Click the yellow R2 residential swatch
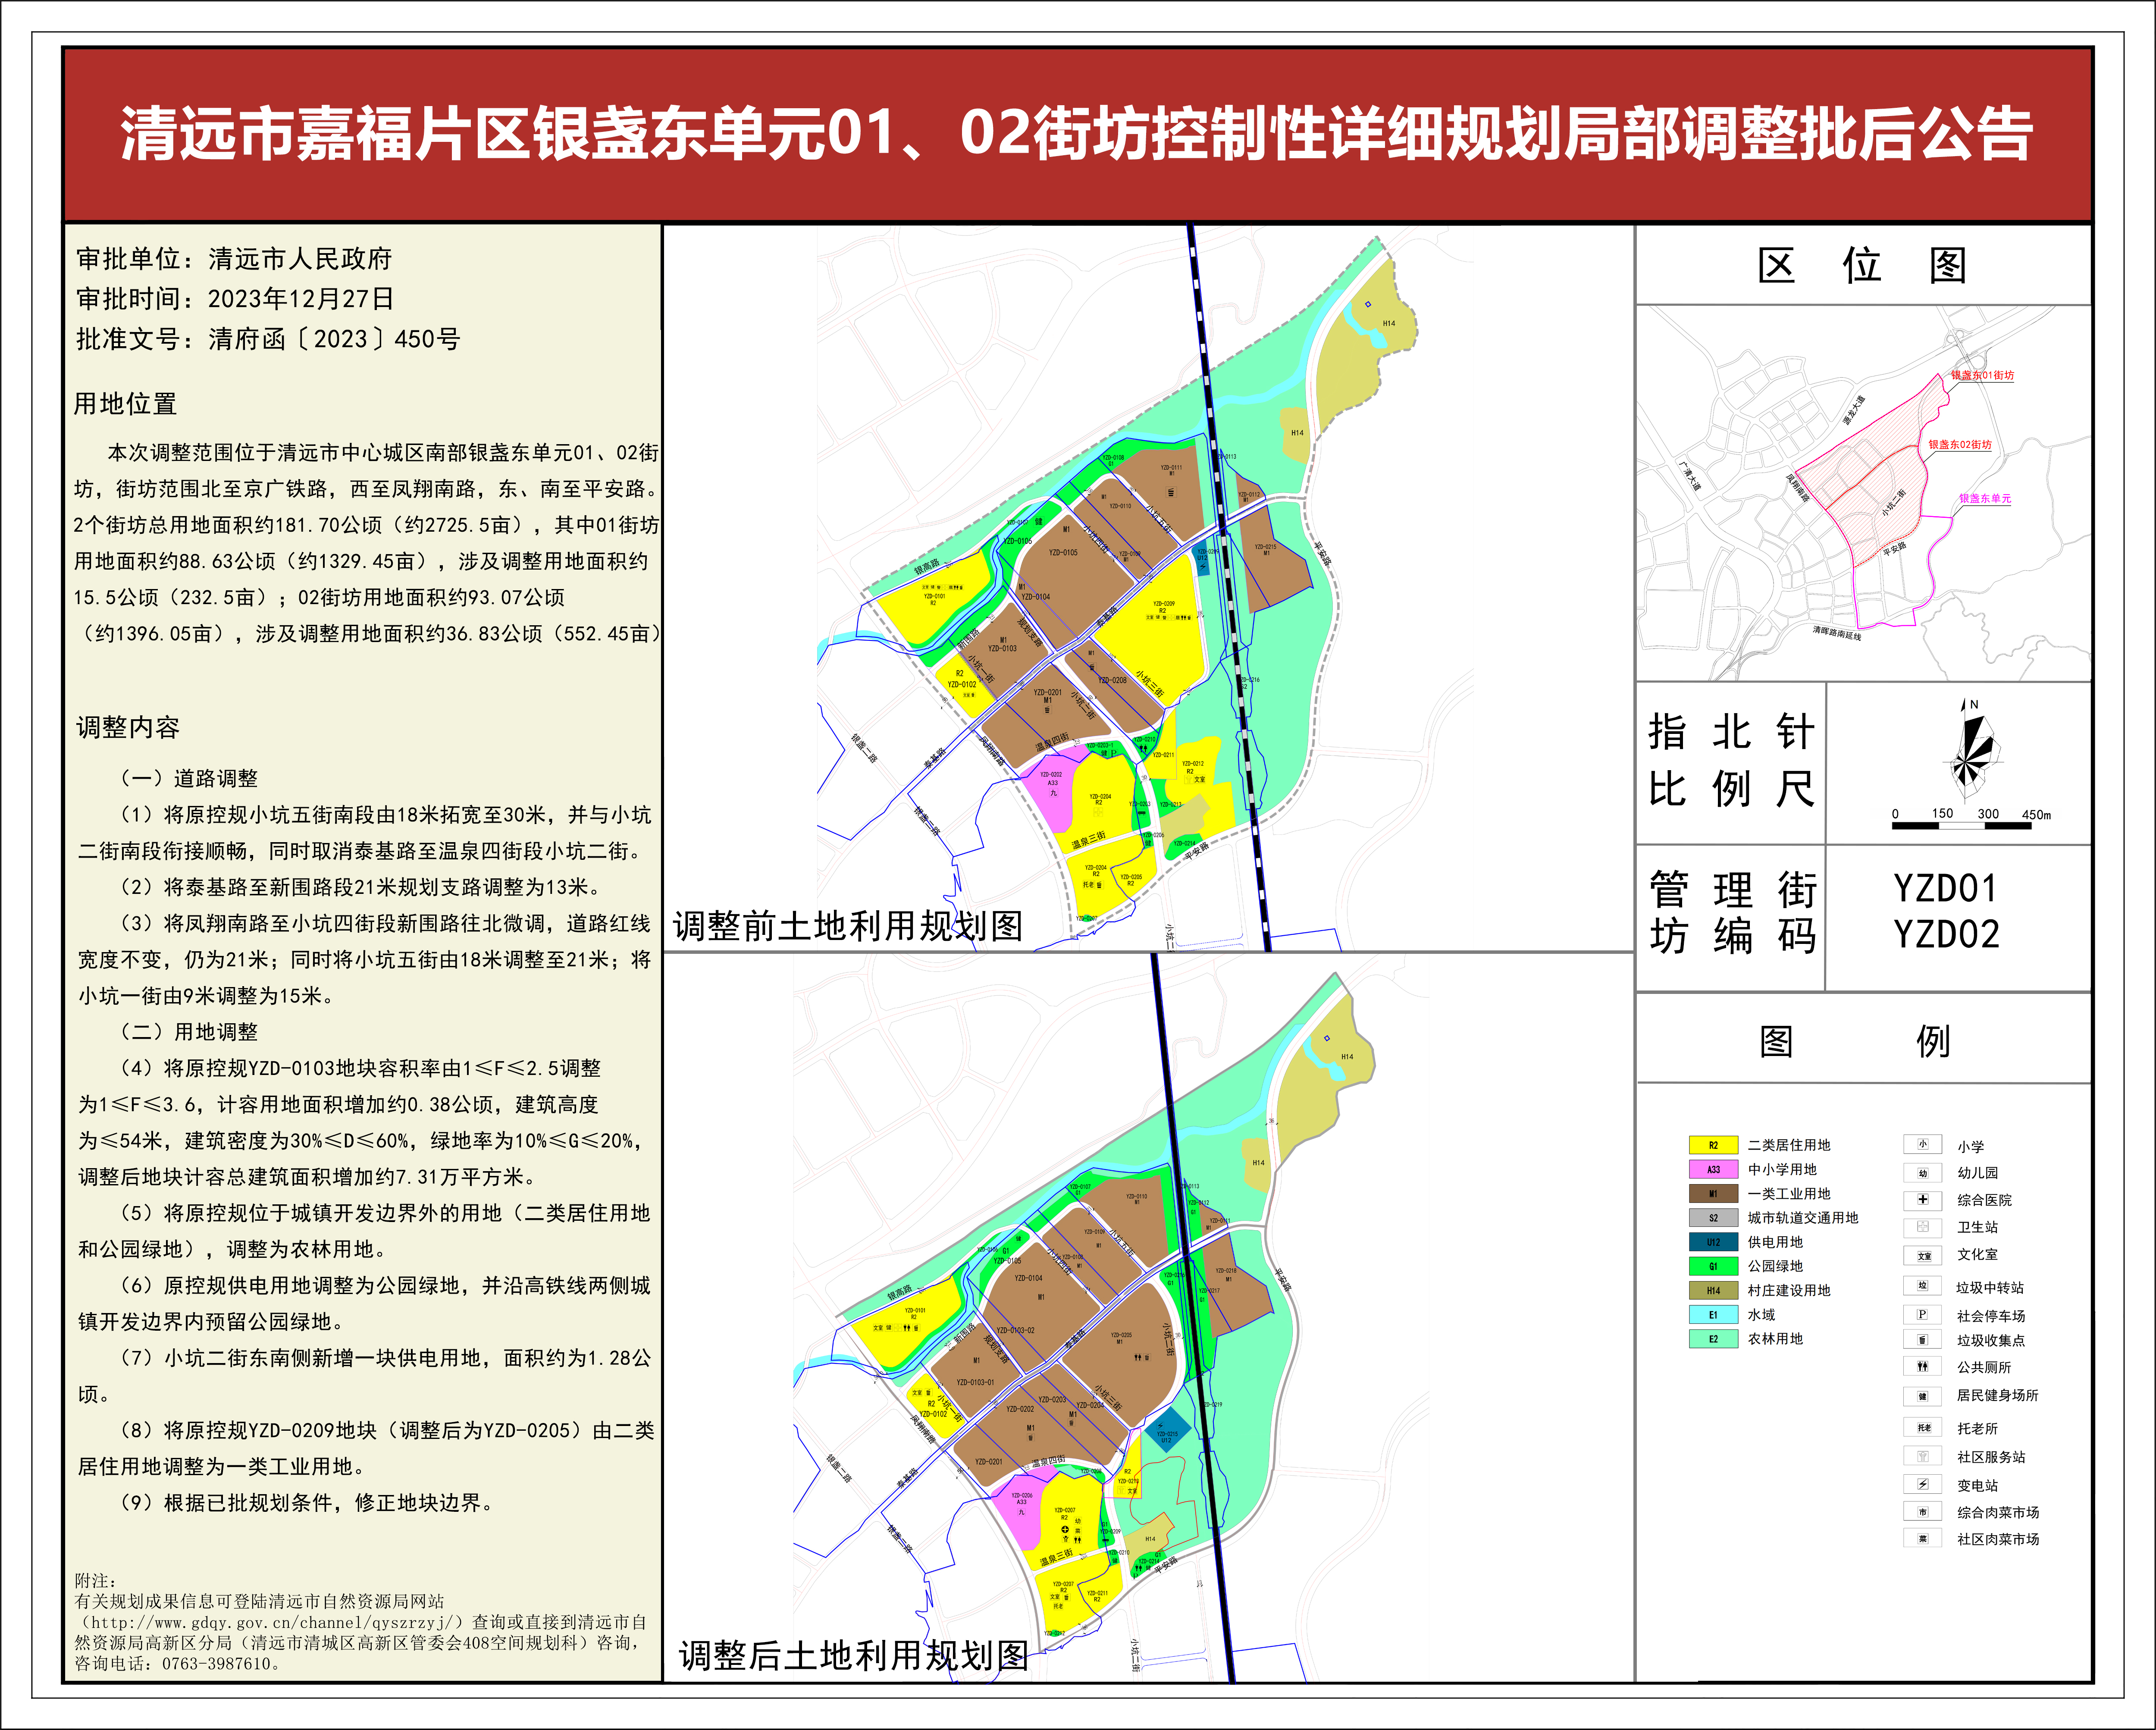2156x1730 pixels. point(1713,1145)
